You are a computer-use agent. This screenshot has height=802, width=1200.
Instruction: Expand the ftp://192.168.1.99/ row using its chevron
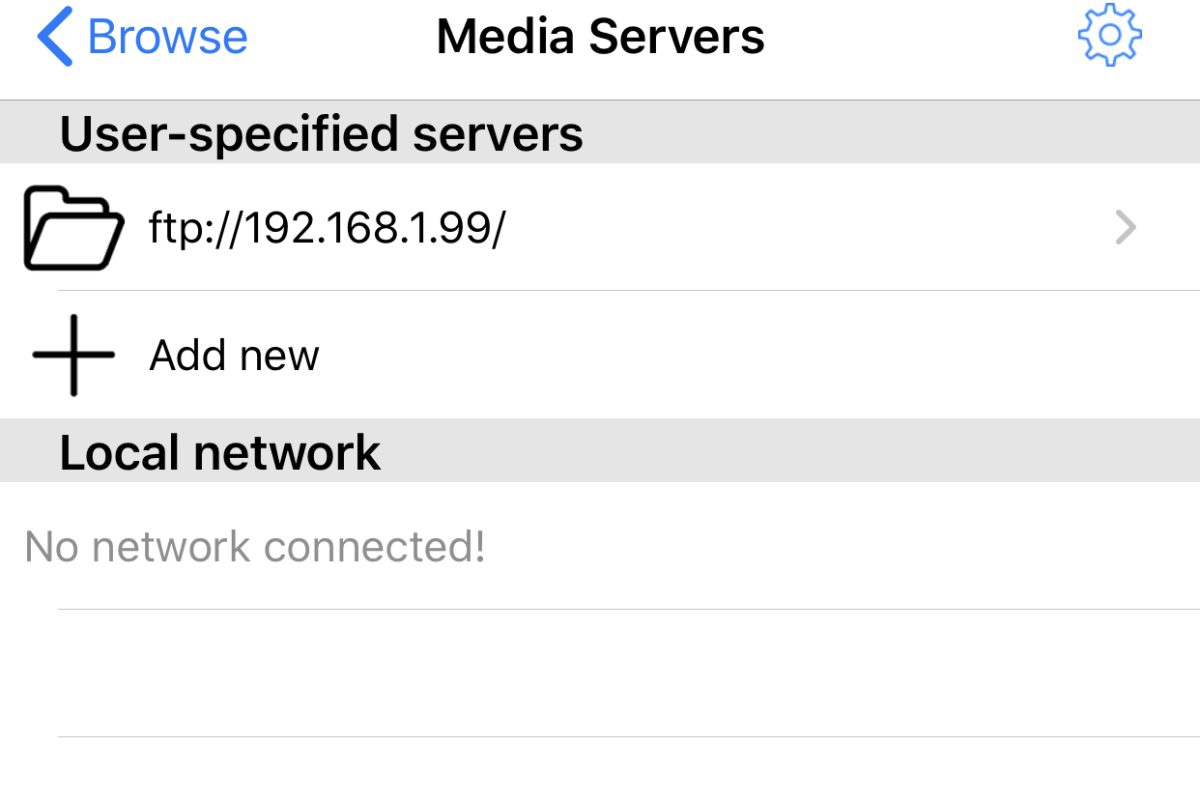[x=1126, y=228]
